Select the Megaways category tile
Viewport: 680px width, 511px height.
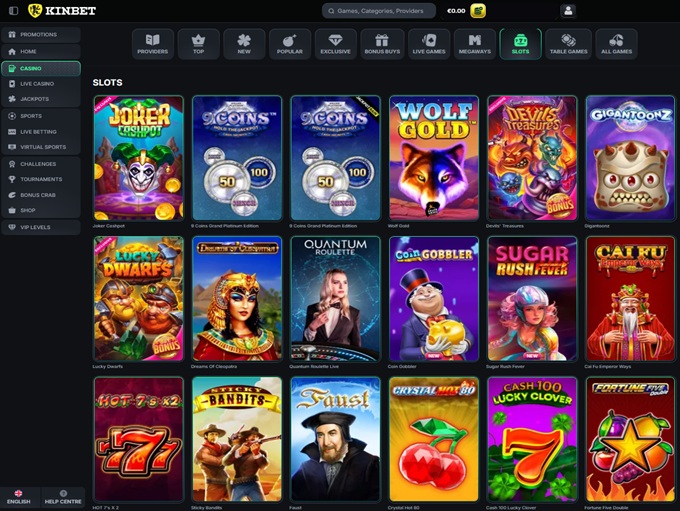(x=474, y=43)
